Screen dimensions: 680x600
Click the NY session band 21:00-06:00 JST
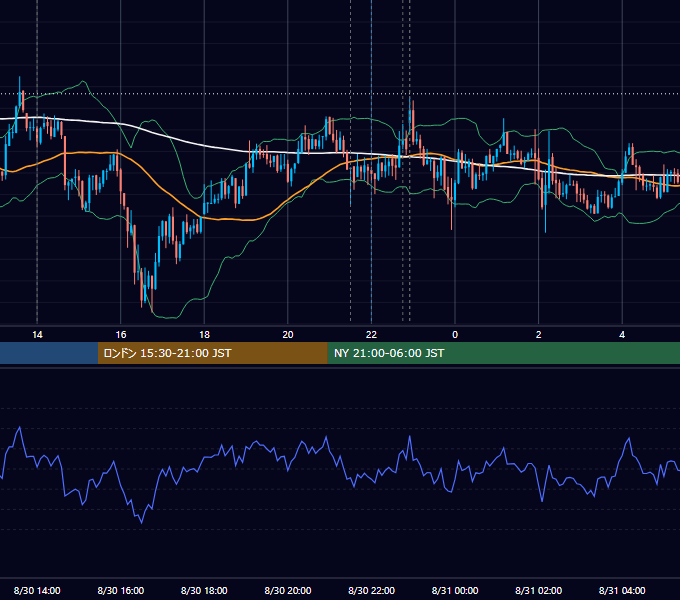[x=503, y=353]
